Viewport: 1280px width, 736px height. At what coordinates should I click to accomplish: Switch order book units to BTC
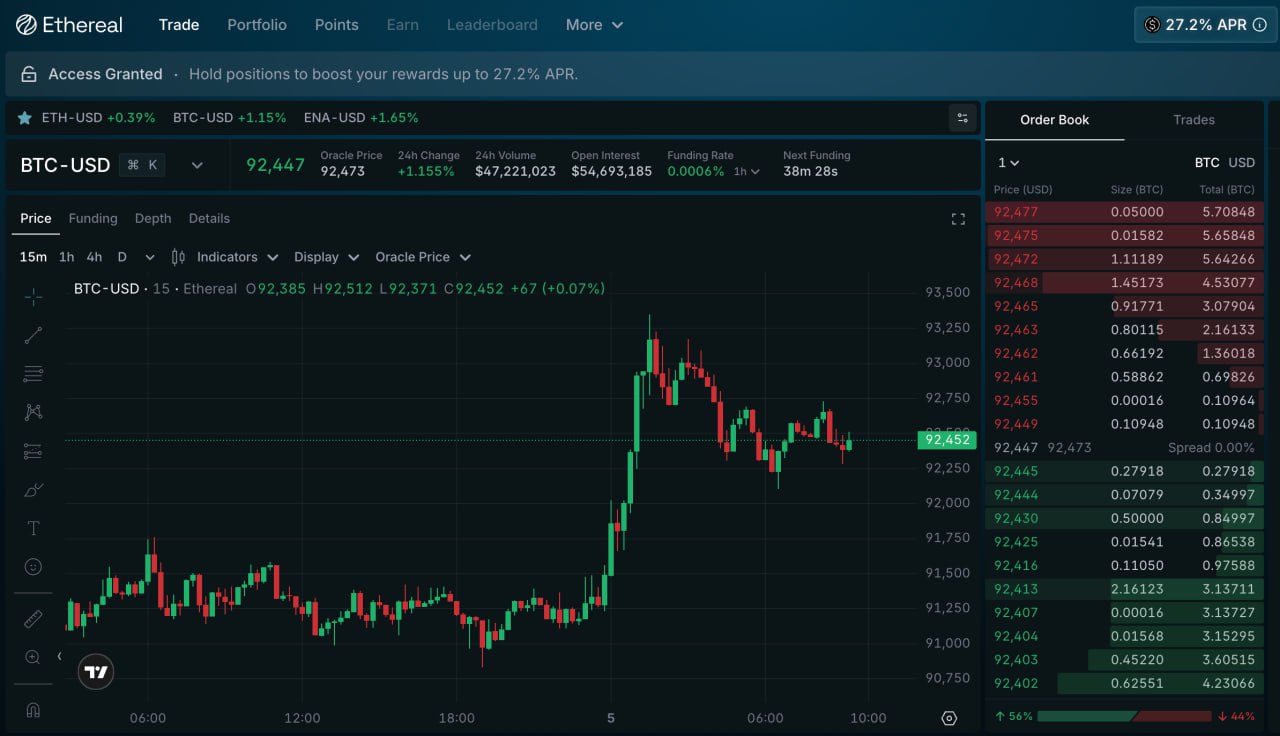(1206, 163)
